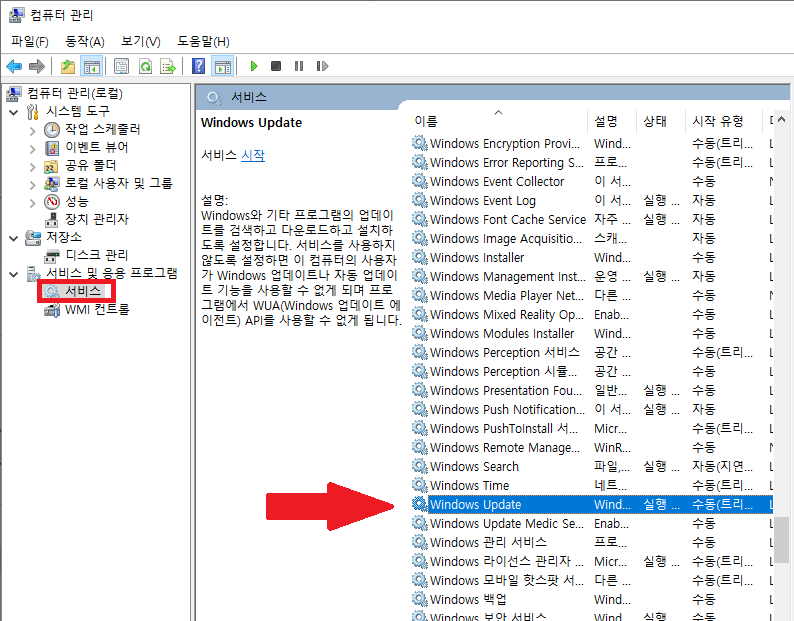Select Windows Modules Installer service
The image size is (794, 621).
tap(591, 333)
